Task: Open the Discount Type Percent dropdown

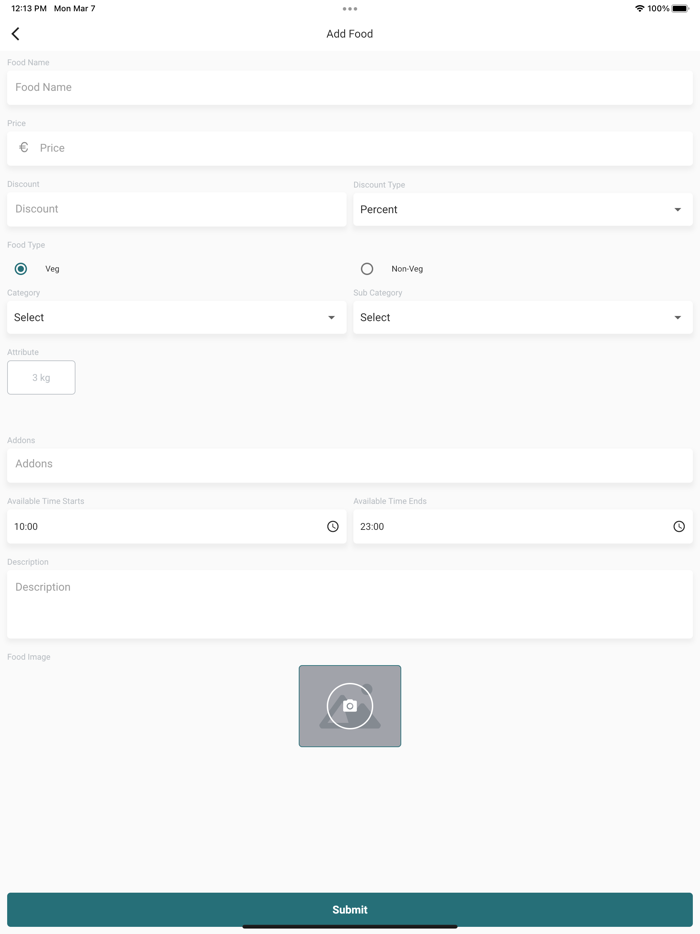Action: point(522,210)
